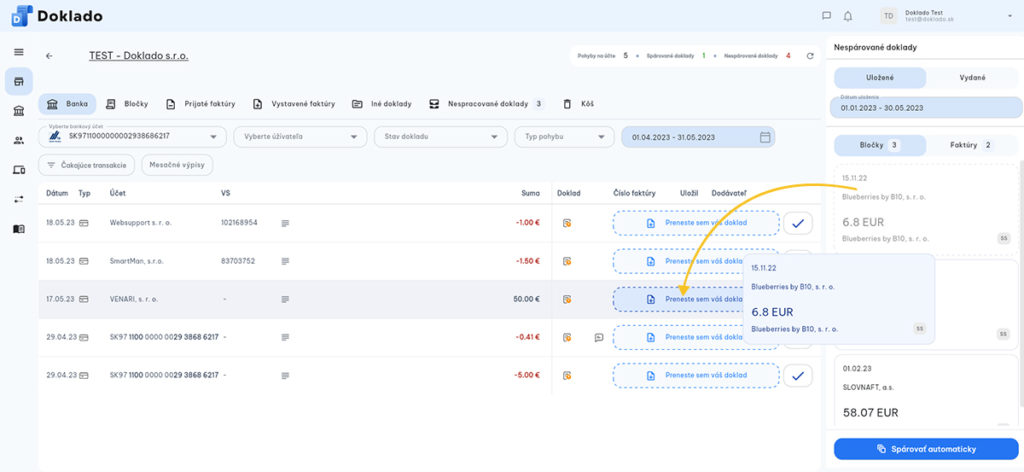Click the drop zone in the Websupport row
This screenshot has width=1024, height=472.
(x=696, y=223)
